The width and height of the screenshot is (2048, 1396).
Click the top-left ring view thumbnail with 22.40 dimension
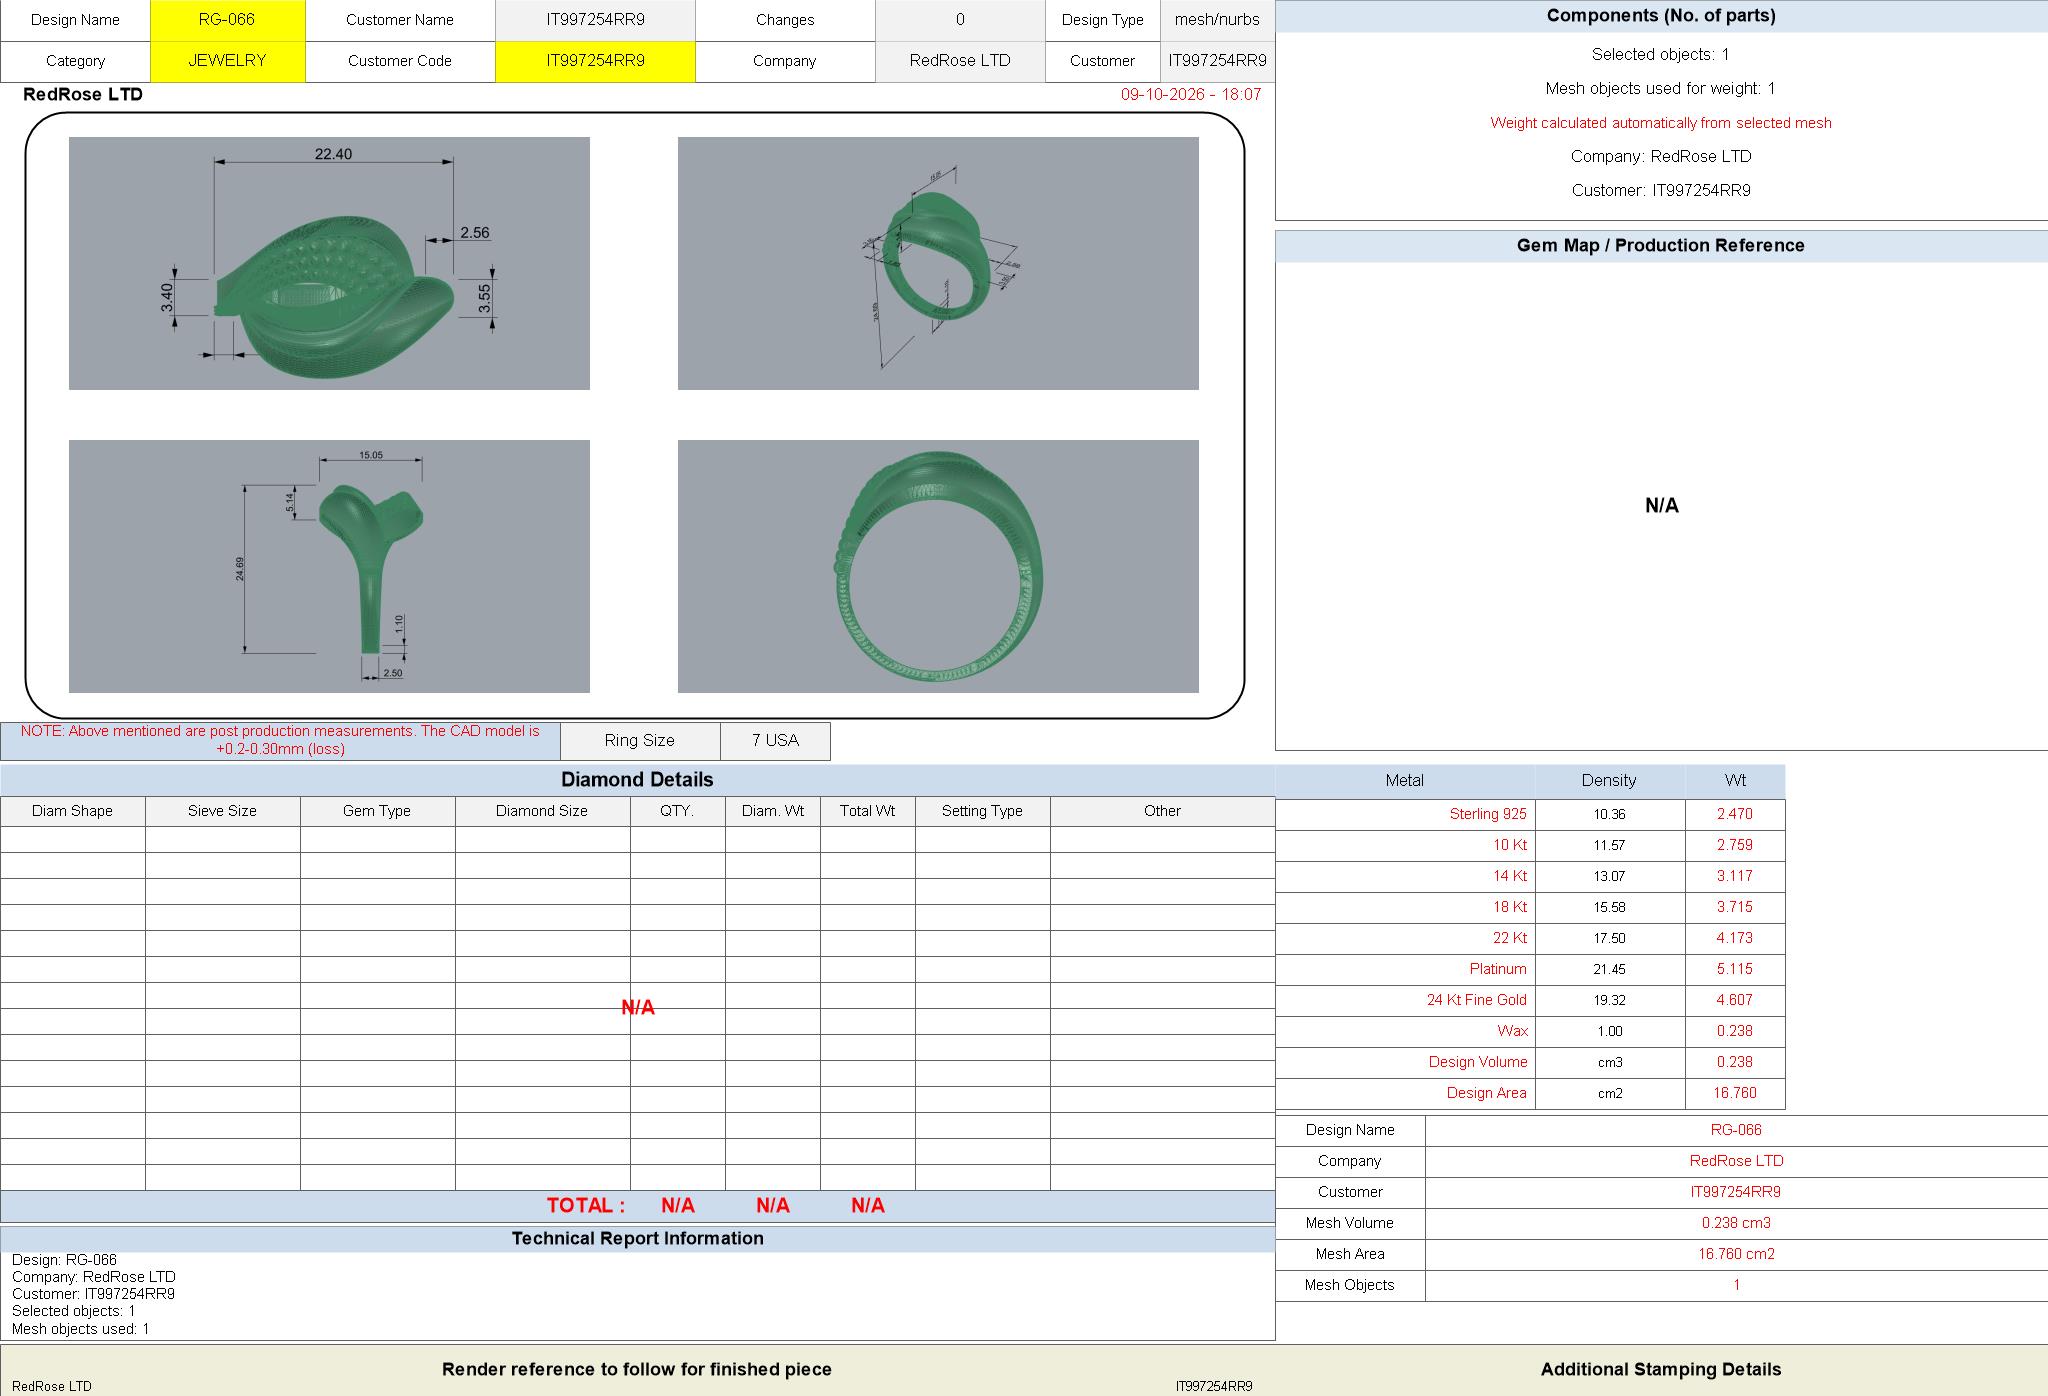click(x=329, y=263)
